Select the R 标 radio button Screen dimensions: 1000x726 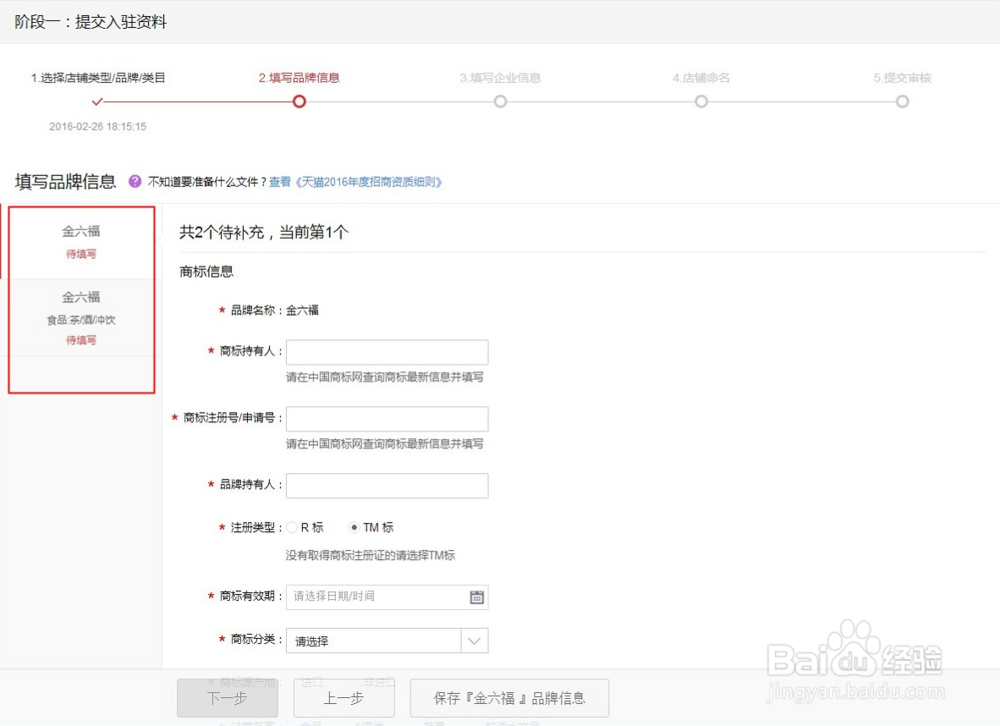click(292, 528)
